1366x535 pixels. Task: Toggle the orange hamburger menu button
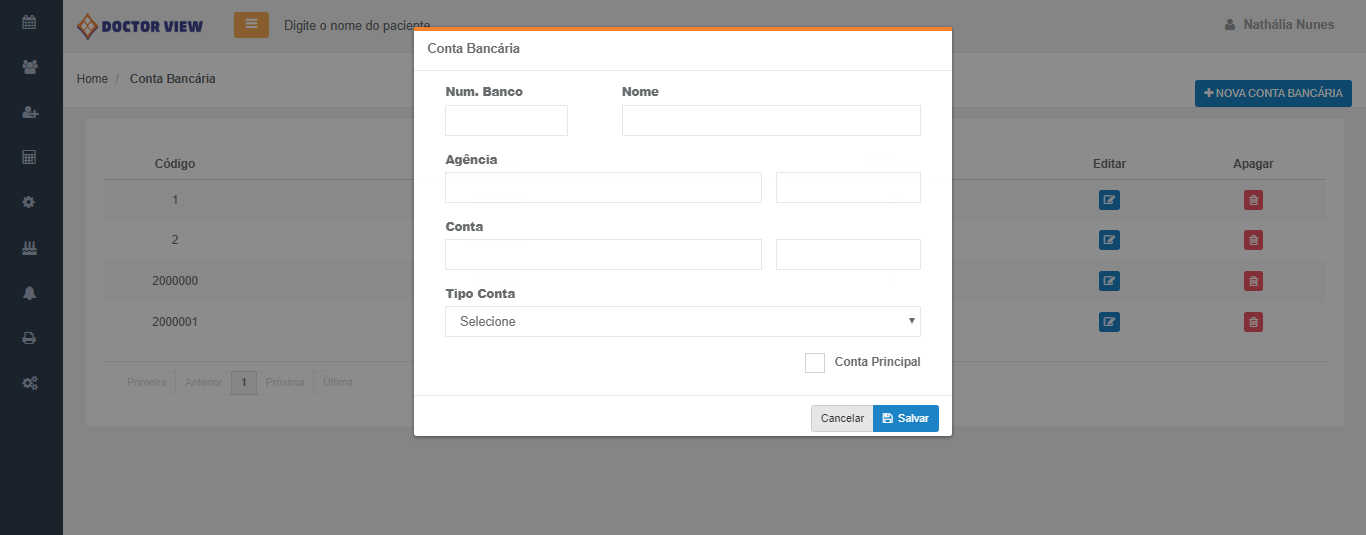pos(251,25)
